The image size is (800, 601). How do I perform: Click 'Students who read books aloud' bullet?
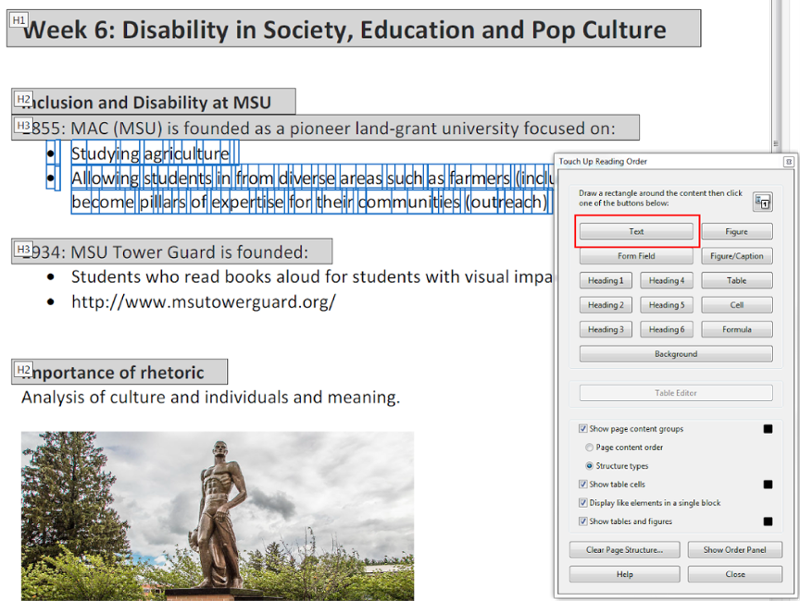312,277
